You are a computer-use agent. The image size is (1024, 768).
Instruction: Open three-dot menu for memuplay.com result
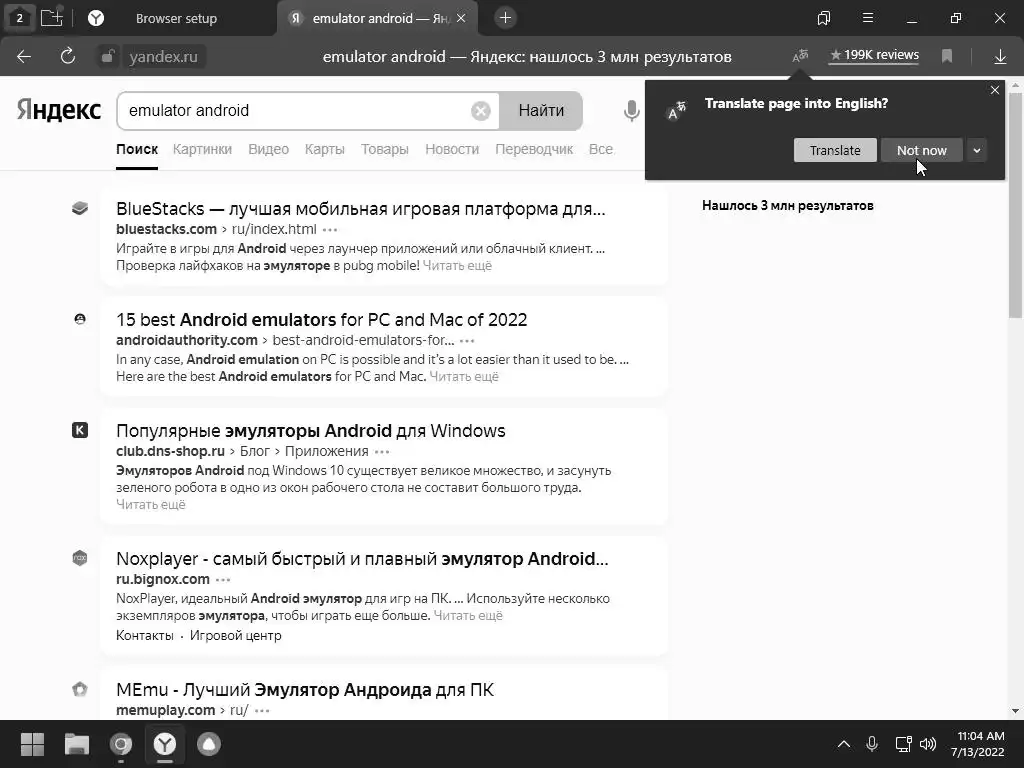262,711
